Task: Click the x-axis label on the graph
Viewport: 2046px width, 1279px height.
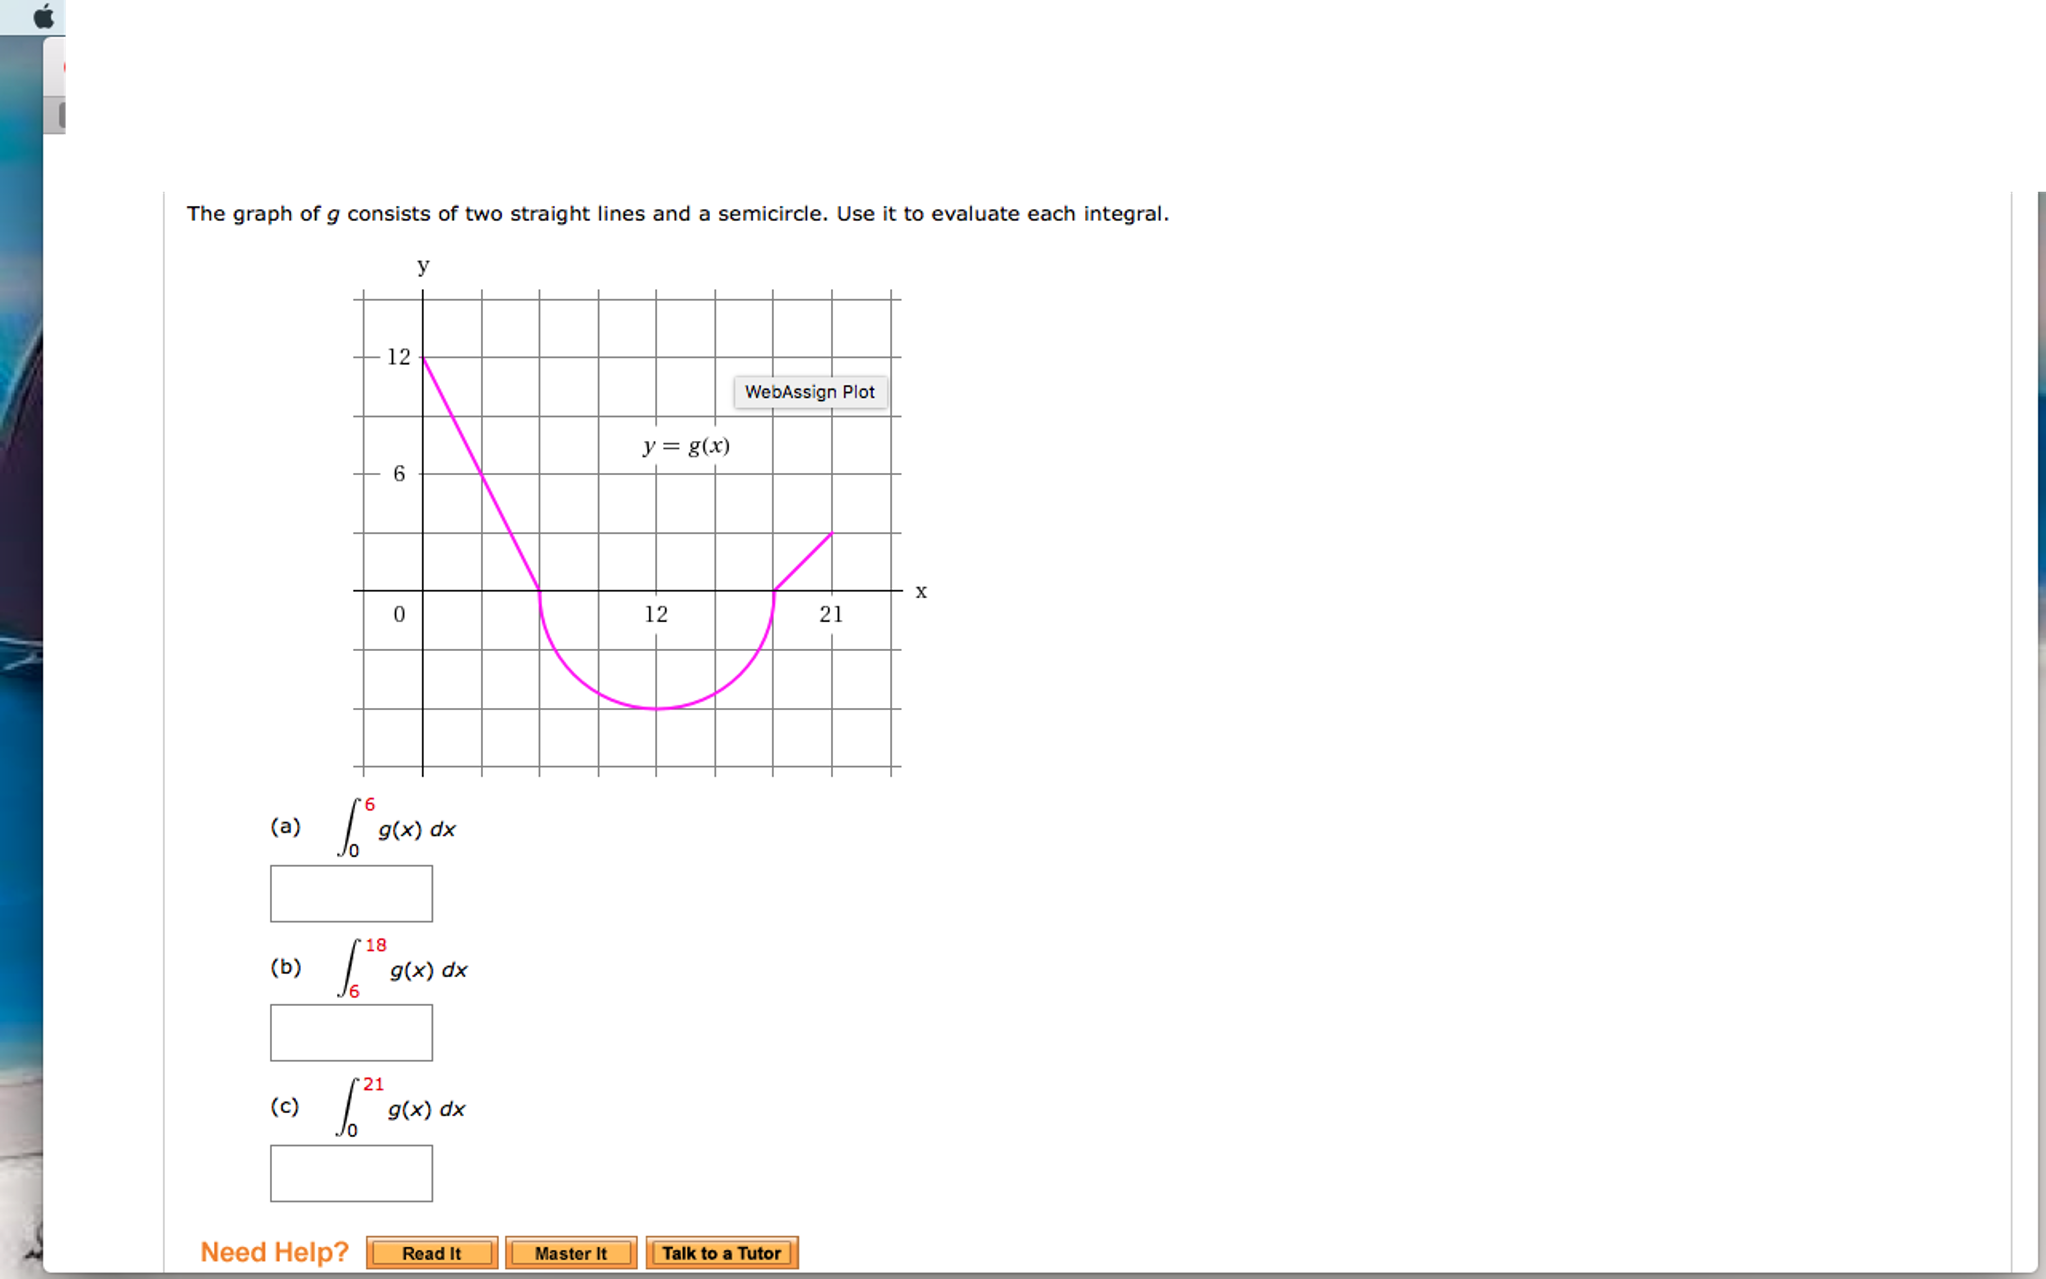Action: [920, 591]
